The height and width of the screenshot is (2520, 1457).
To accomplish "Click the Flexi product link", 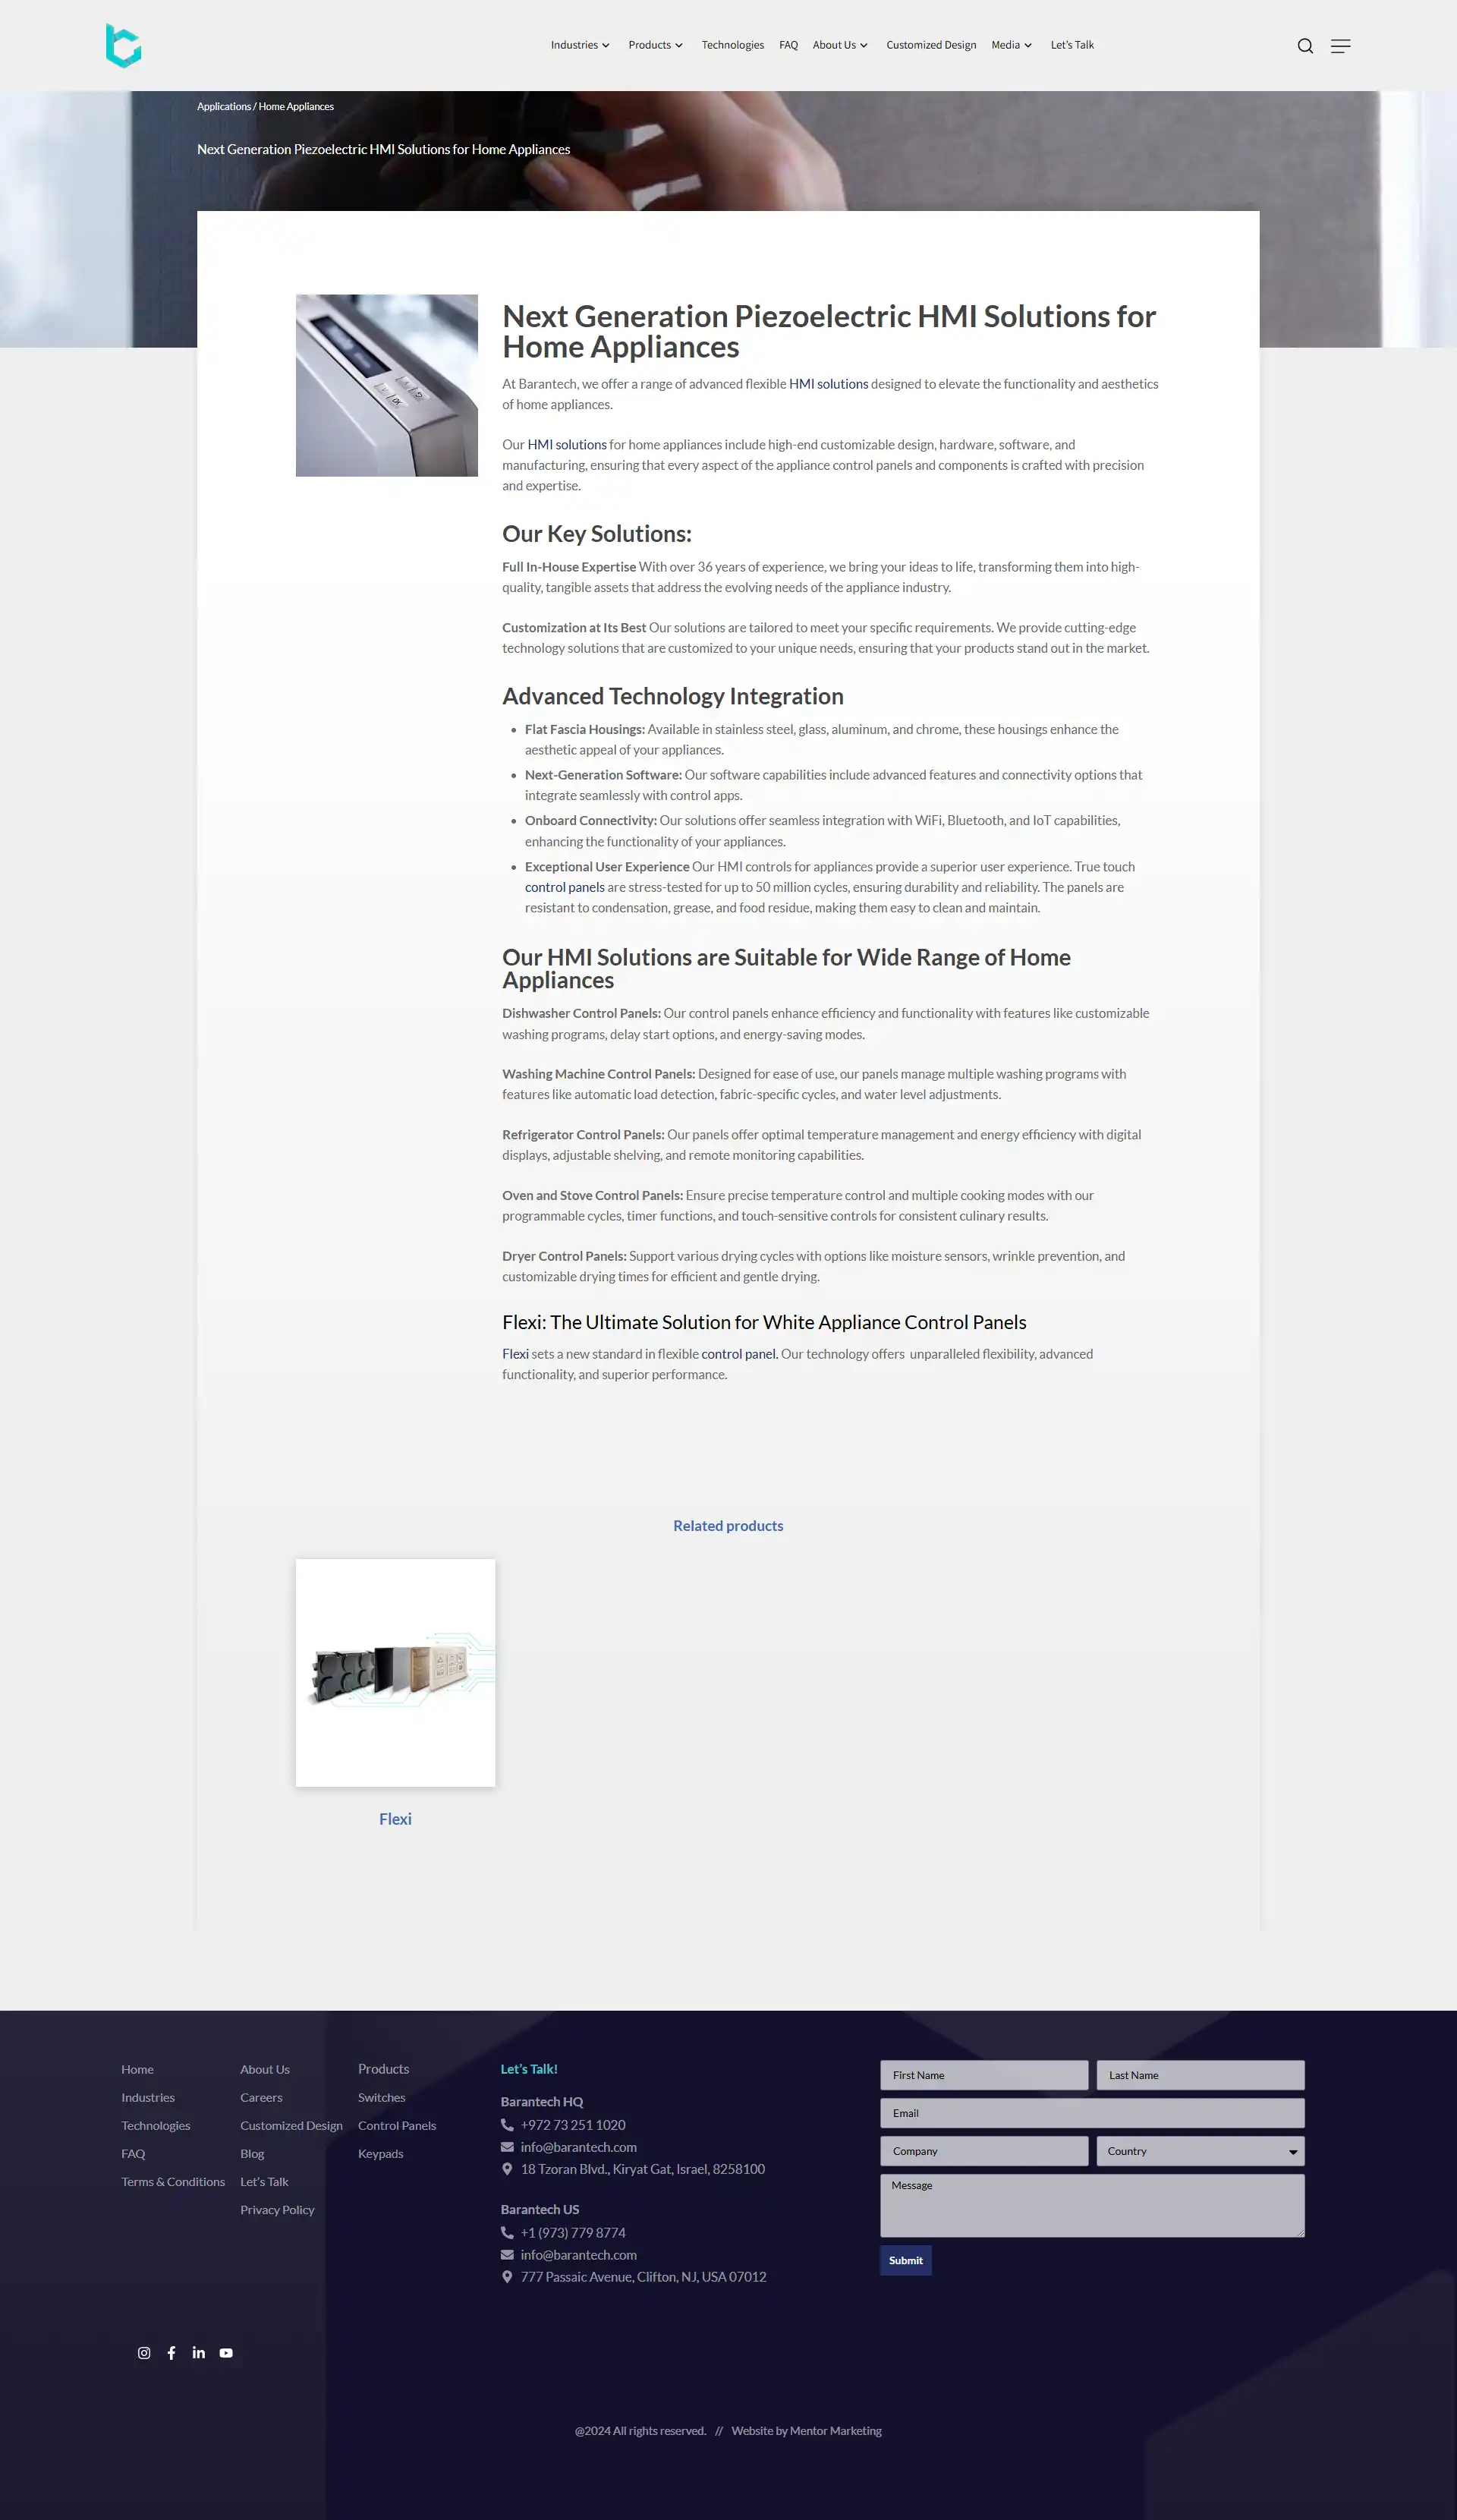I will click(x=395, y=1818).
